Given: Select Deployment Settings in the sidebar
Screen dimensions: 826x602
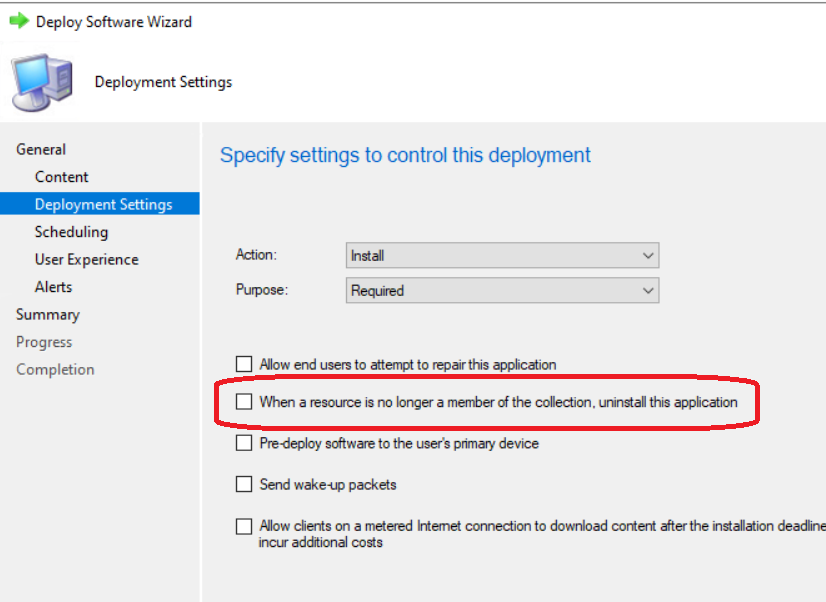Looking at the screenshot, I should (103, 204).
